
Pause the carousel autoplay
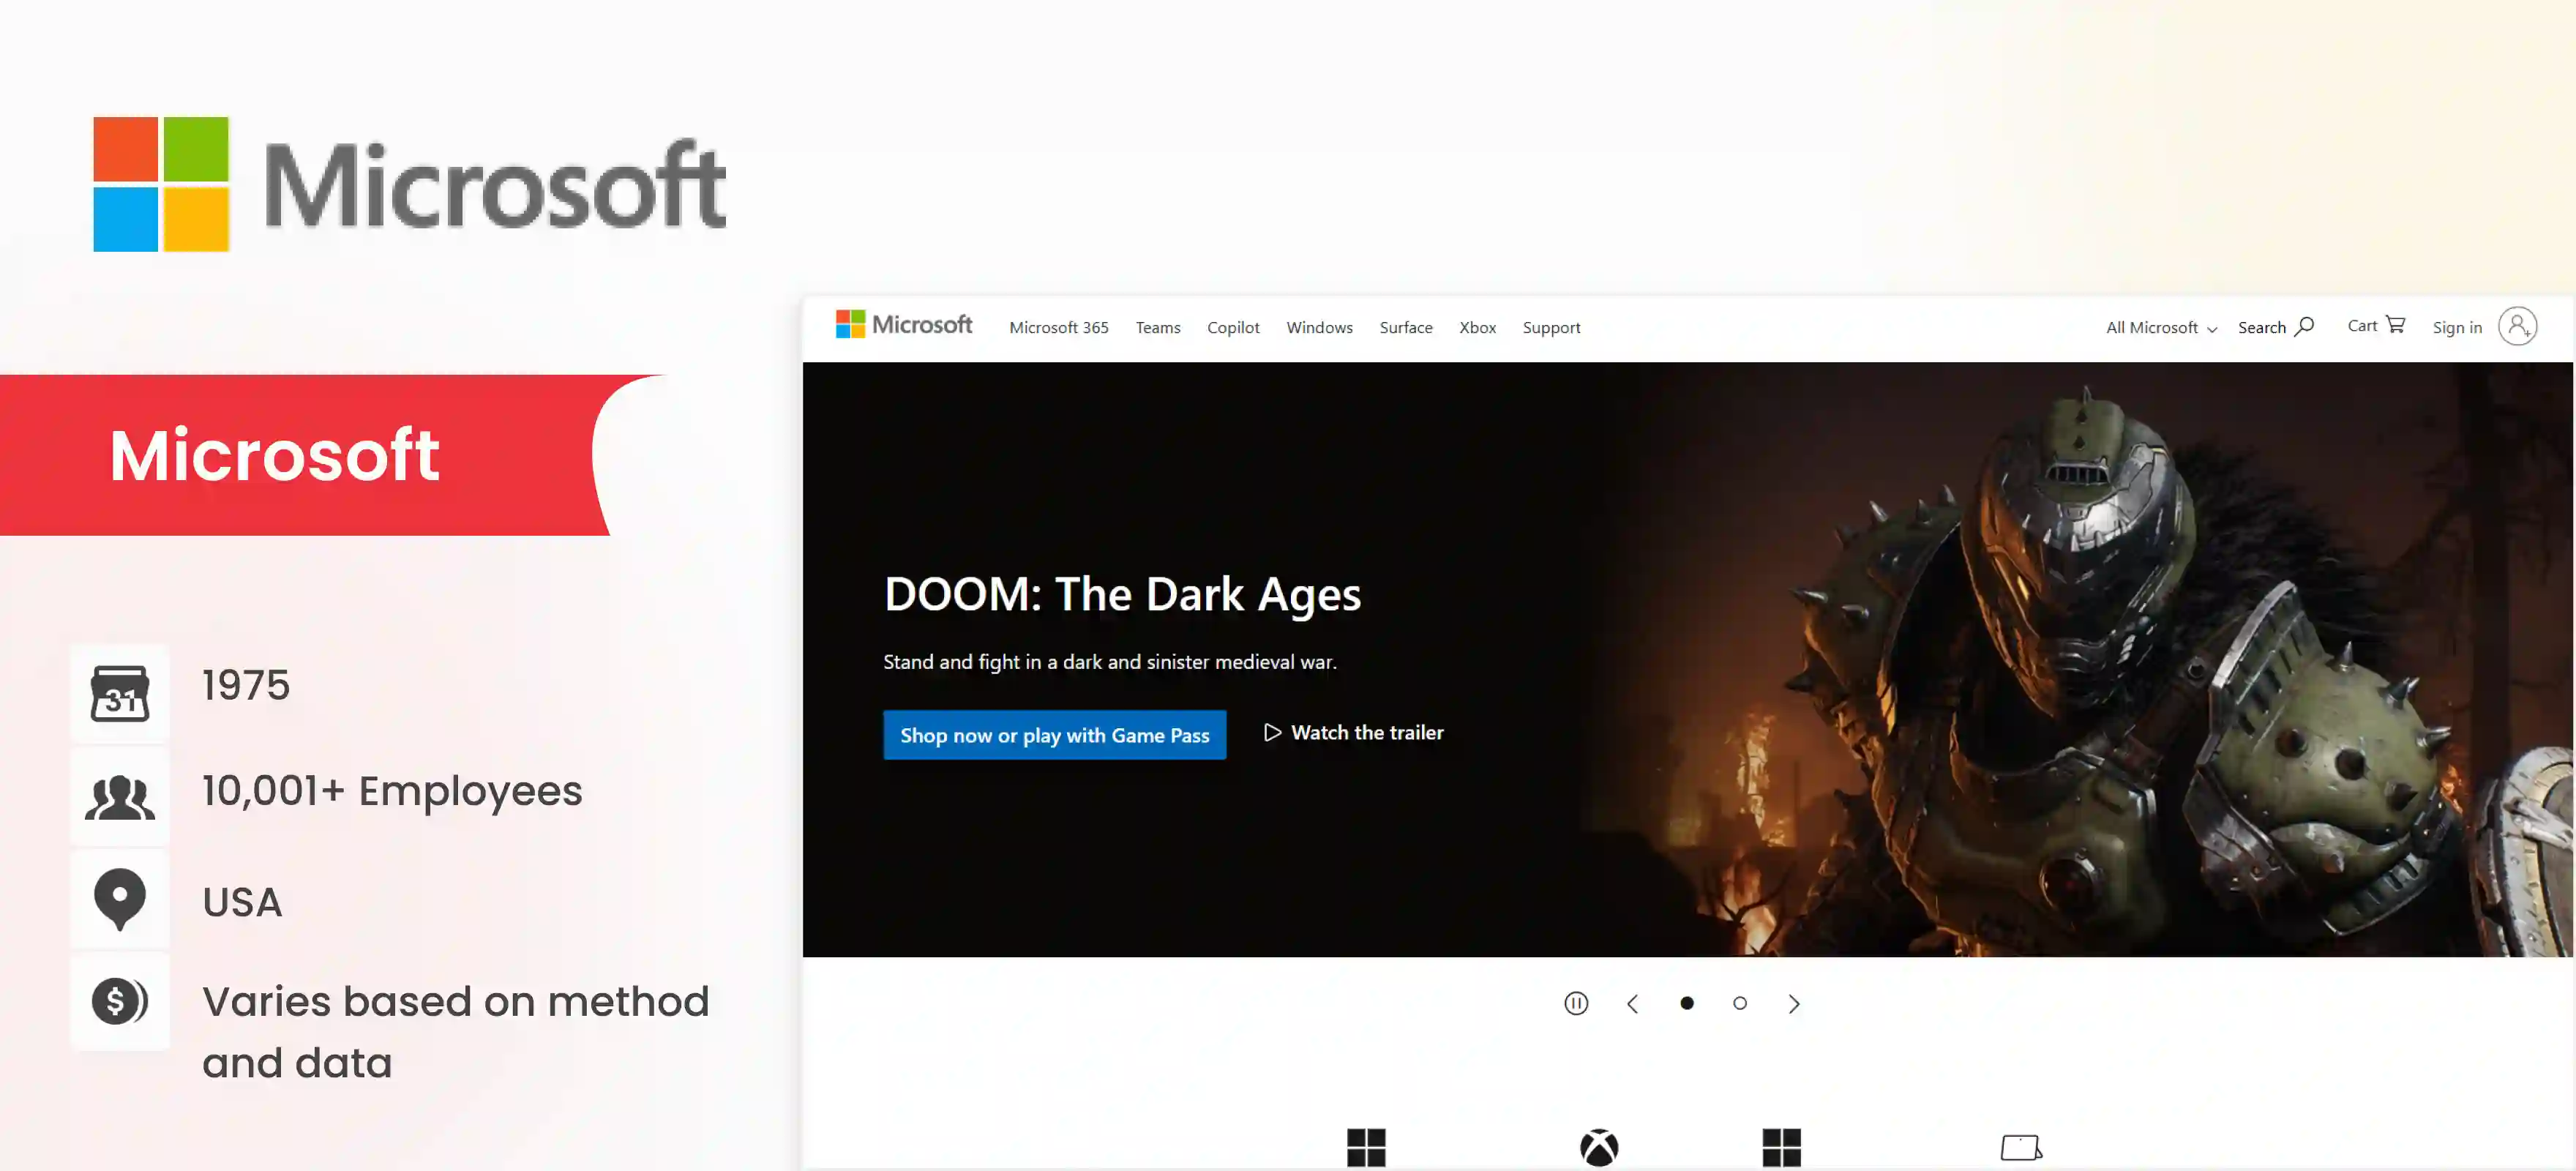[x=1575, y=1003]
